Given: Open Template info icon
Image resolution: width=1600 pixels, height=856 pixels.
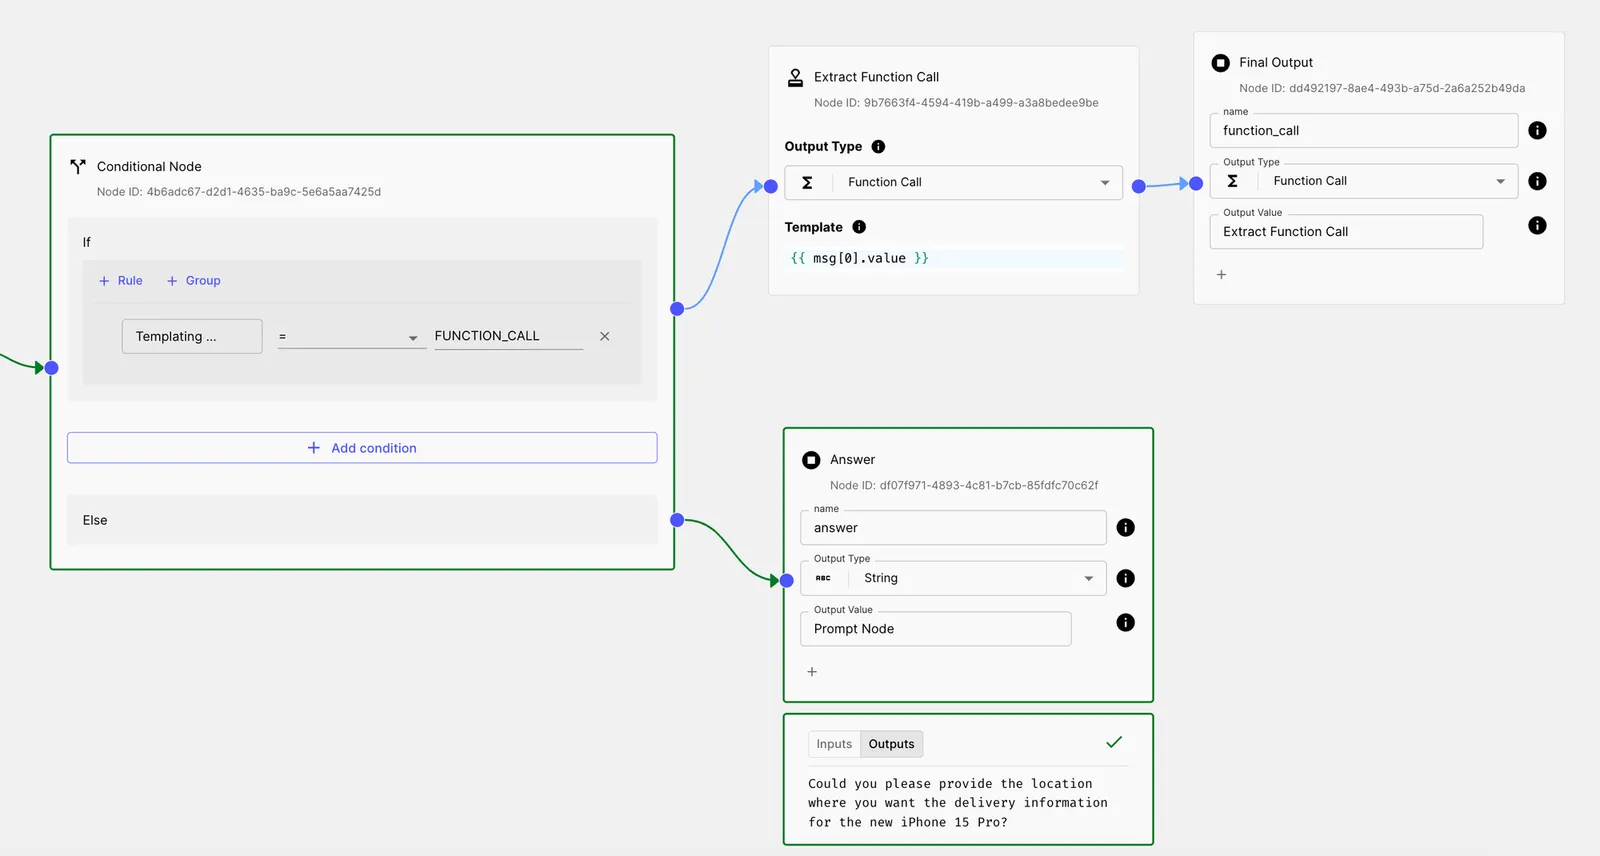Looking at the screenshot, I should click(859, 227).
